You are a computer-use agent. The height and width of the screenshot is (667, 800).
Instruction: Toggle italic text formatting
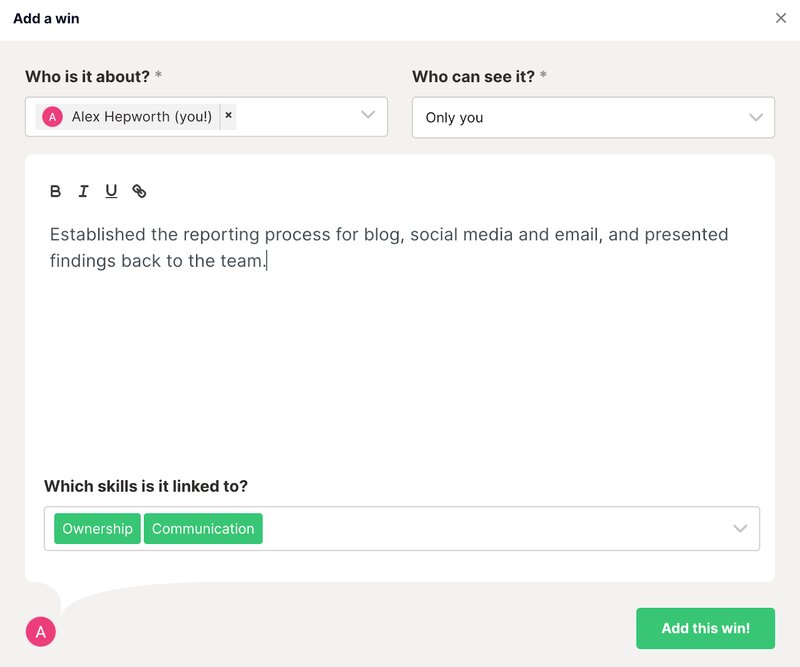(x=83, y=191)
